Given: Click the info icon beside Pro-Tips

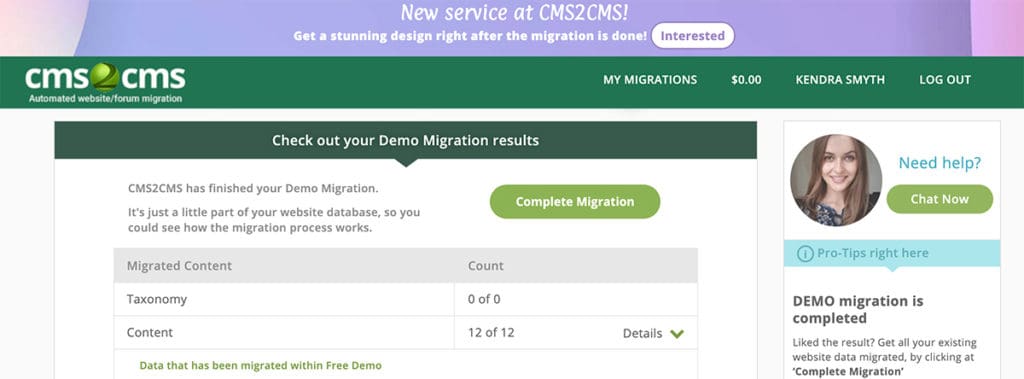Looking at the screenshot, I should pyautogui.click(x=805, y=254).
